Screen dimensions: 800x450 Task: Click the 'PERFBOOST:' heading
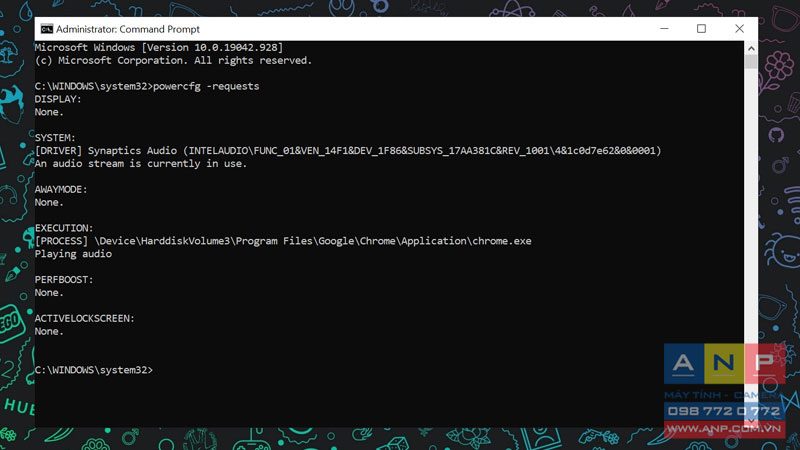coord(64,280)
